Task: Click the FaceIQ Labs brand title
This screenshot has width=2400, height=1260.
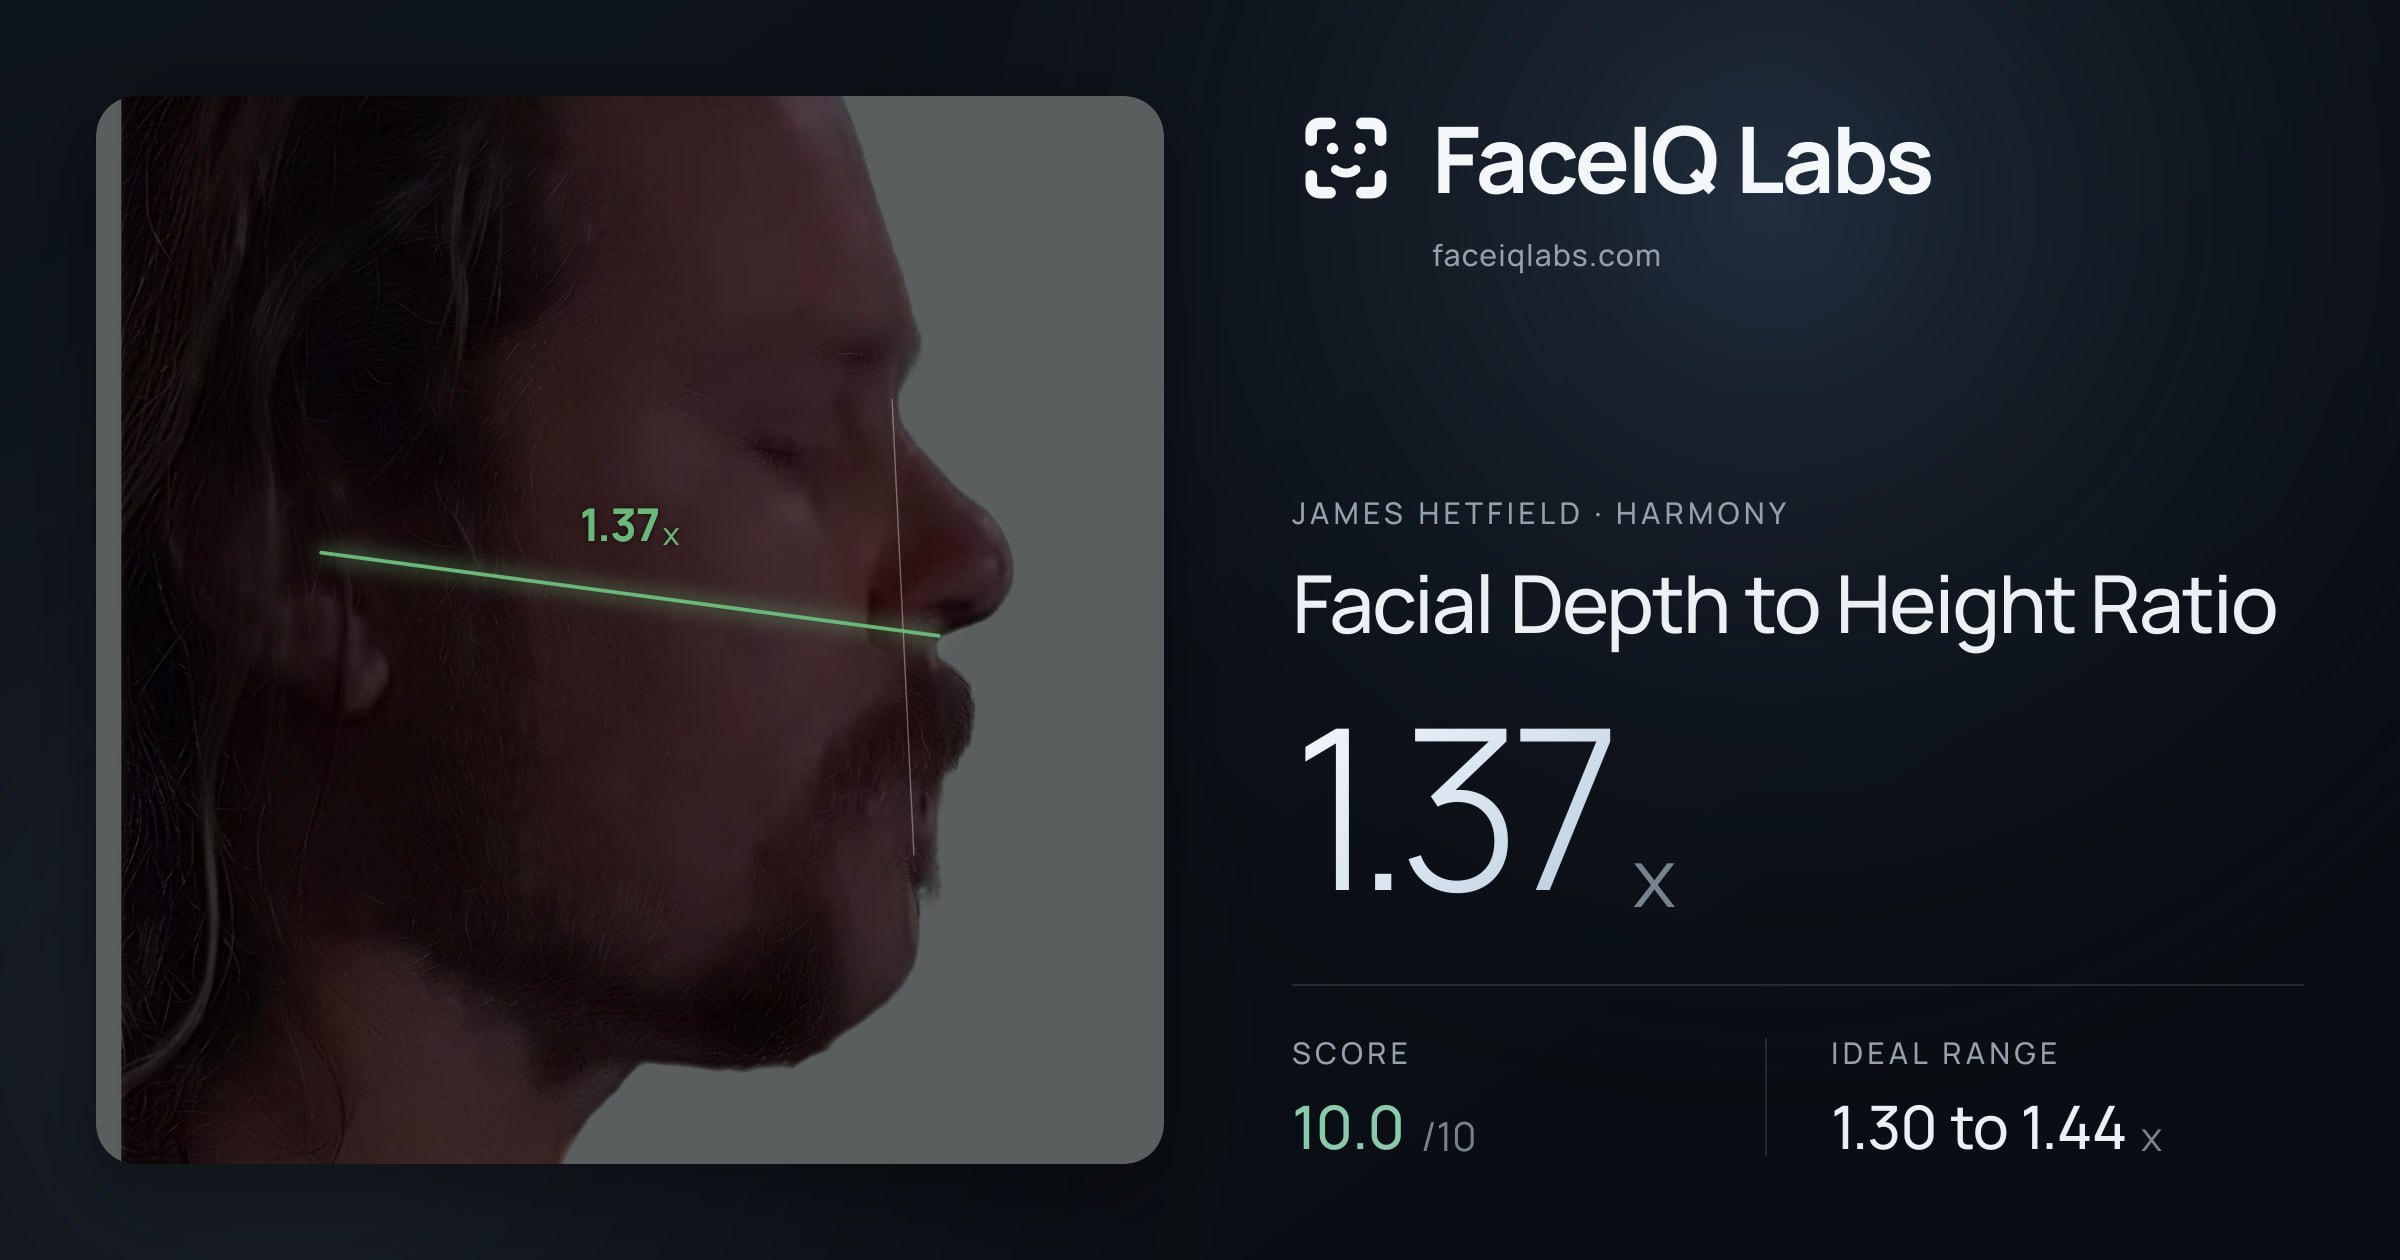Action: (x=1682, y=160)
